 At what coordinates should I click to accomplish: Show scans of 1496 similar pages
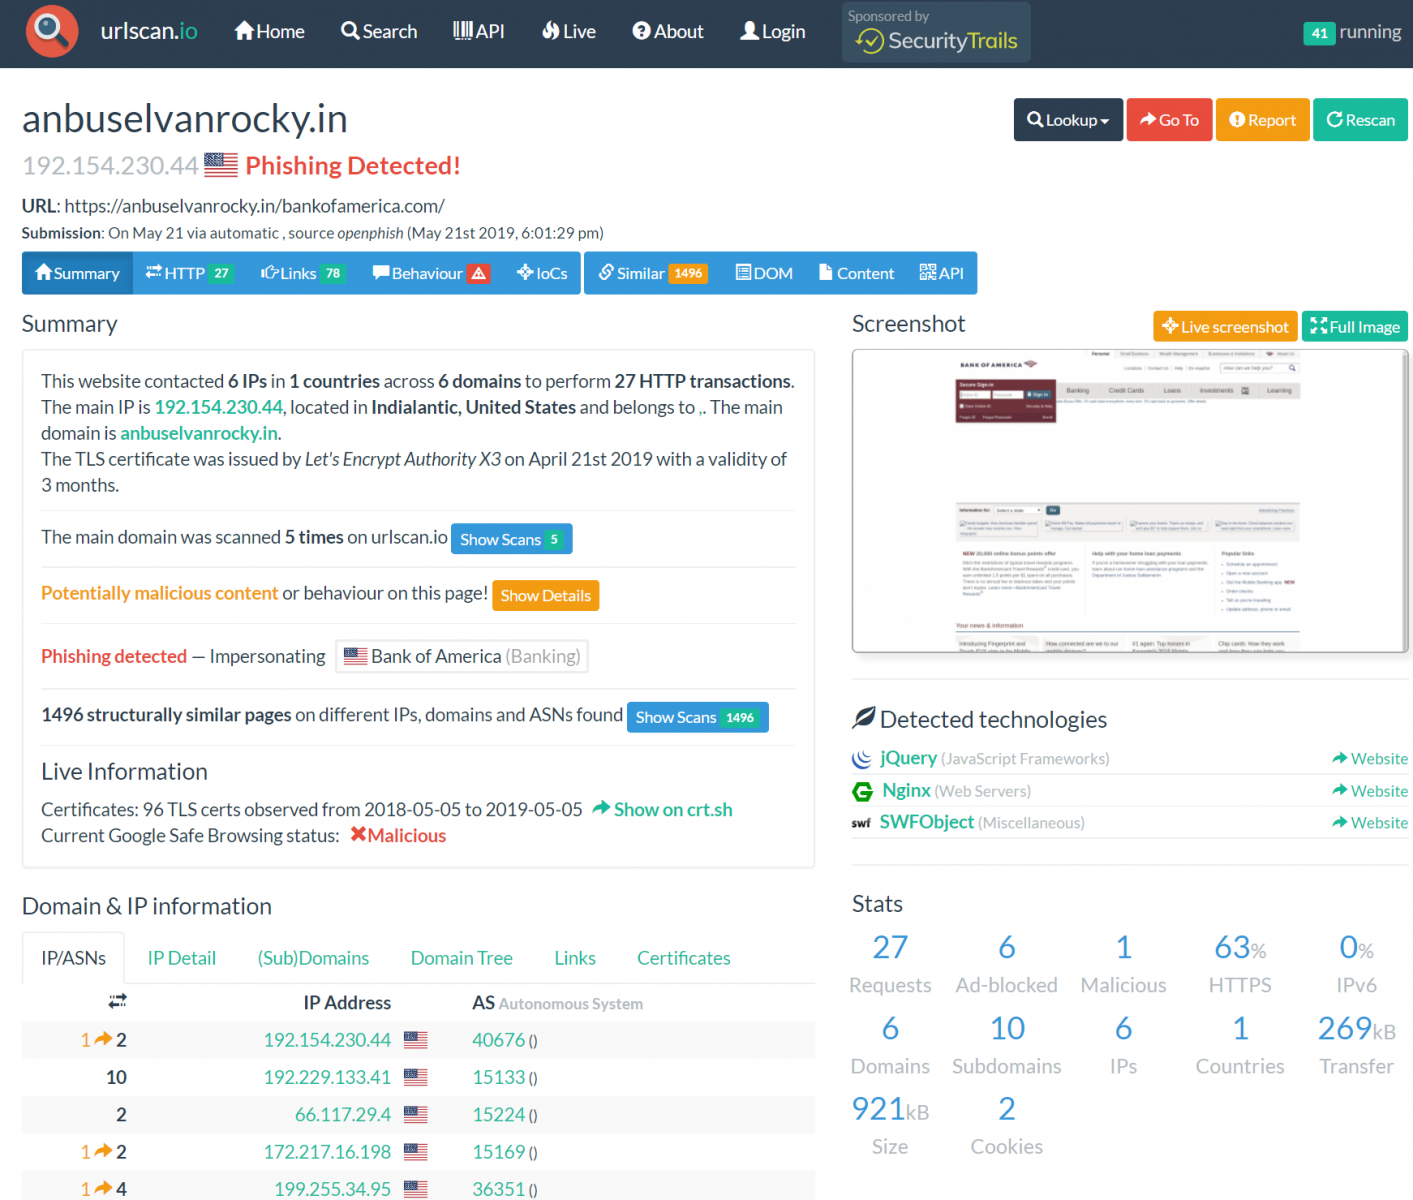[x=697, y=717]
